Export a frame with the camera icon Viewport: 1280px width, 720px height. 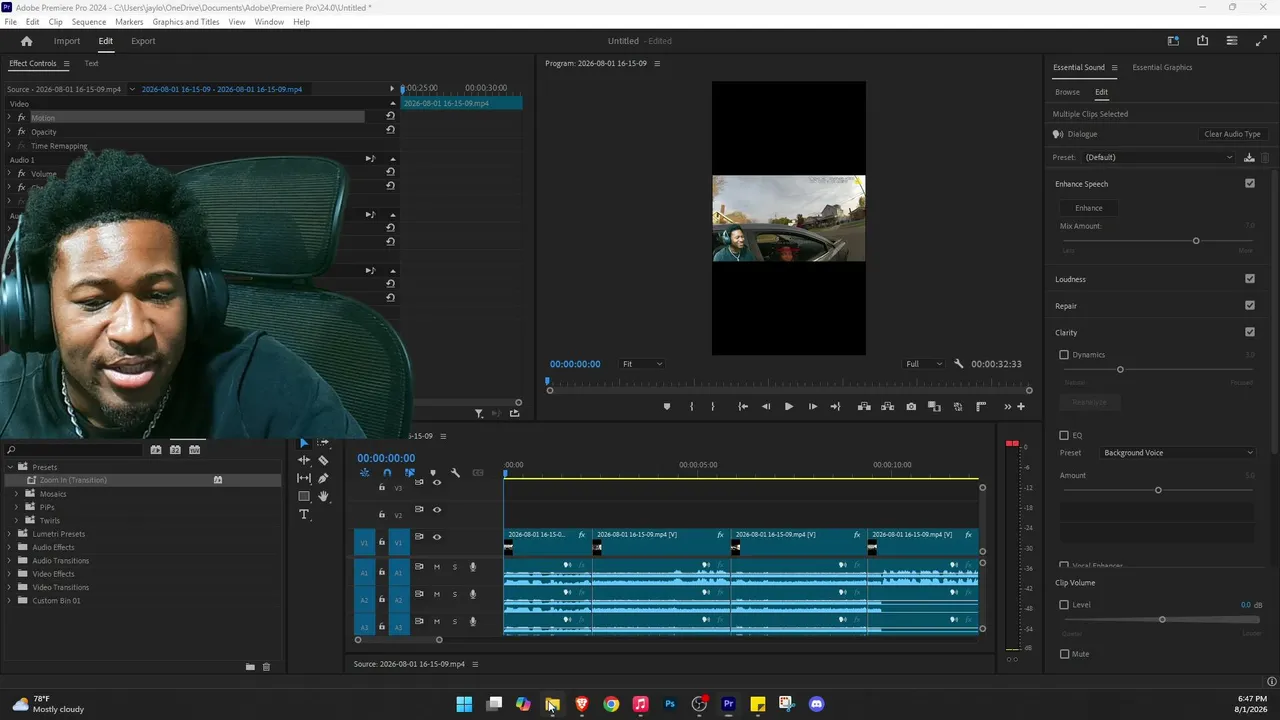point(911,407)
